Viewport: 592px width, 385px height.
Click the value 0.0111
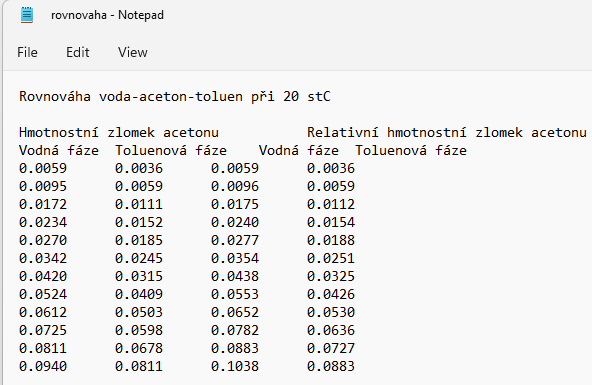point(139,204)
